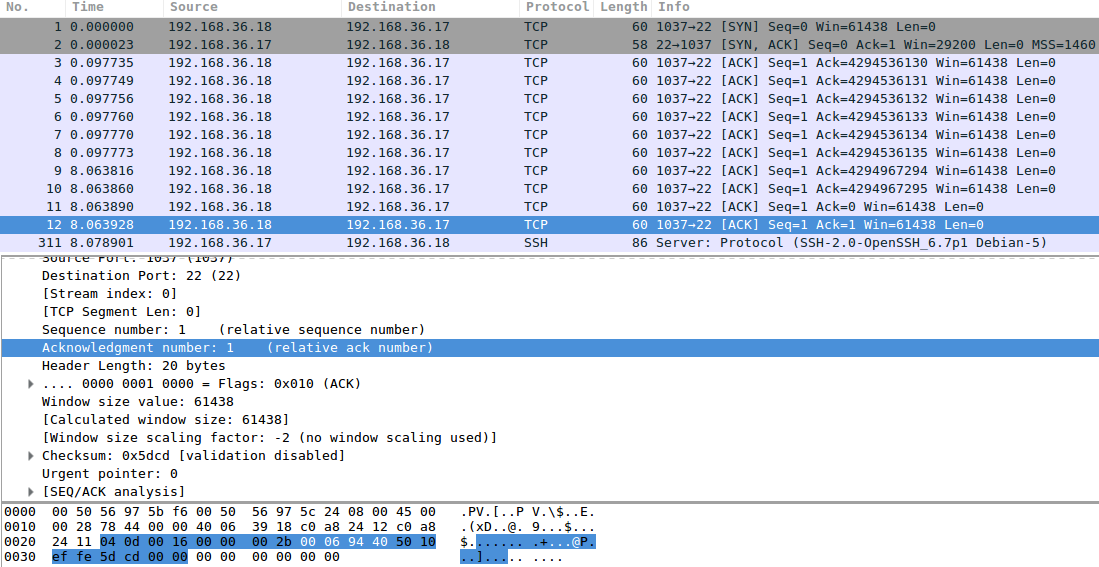Sort packets by the Info column
This screenshot has width=1099, height=567.
(x=674, y=7)
